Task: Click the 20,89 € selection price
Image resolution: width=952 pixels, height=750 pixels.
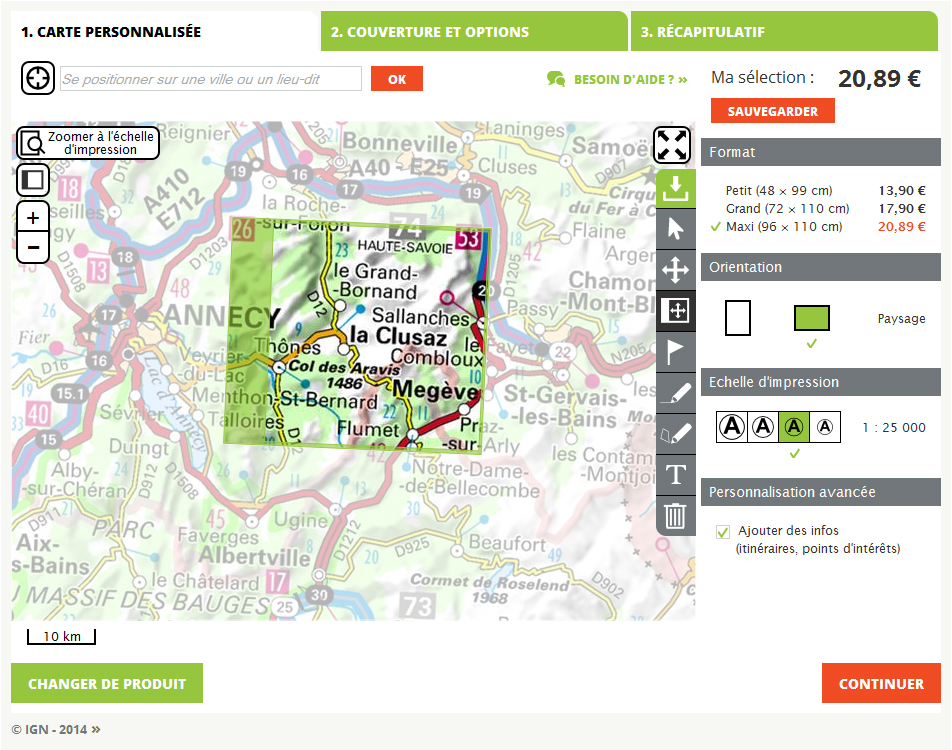Action: pos(879,78)
